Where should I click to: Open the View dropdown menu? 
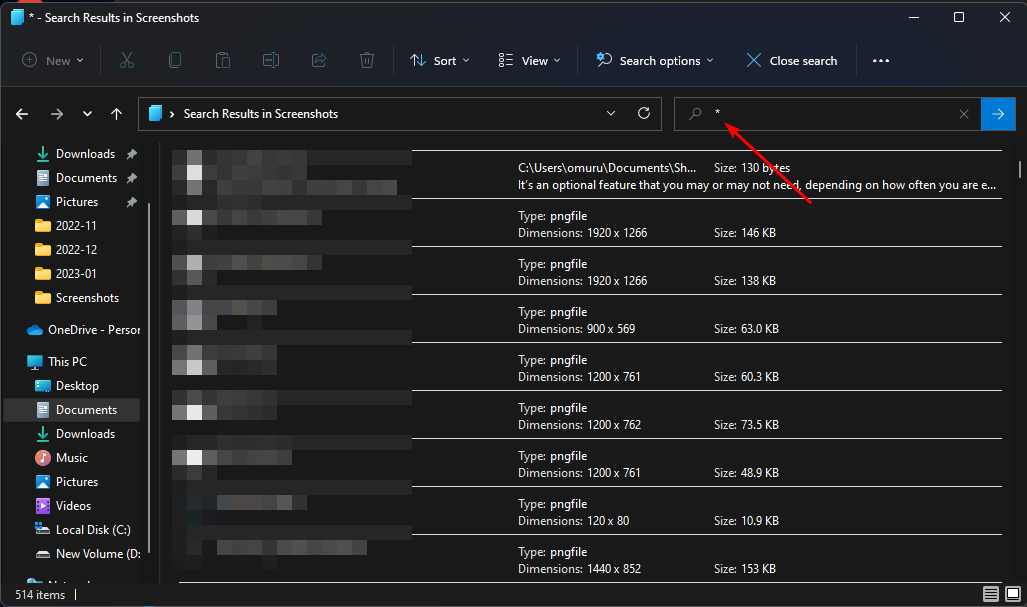click(530, 61)
